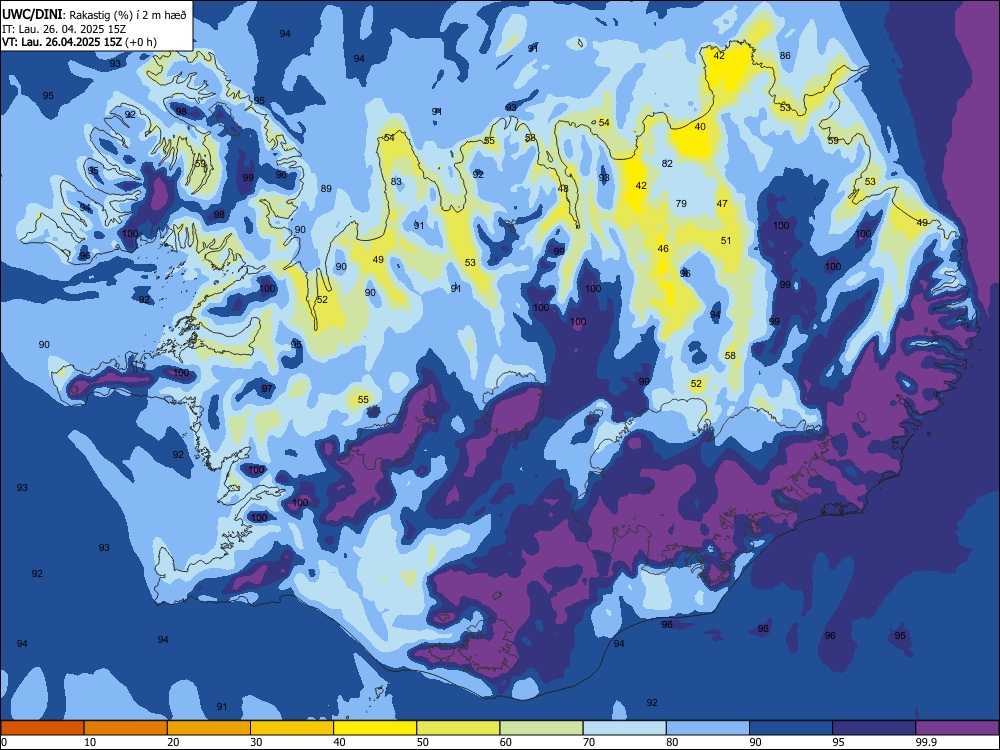Click the map value "51"
This screenshot has width=1000, height=750.
[726, 240]
